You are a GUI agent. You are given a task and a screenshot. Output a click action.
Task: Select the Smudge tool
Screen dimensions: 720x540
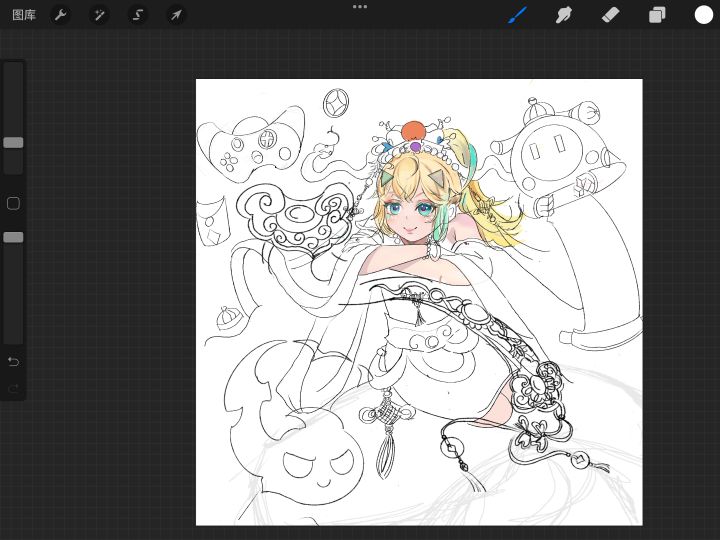tap(564, 15)
